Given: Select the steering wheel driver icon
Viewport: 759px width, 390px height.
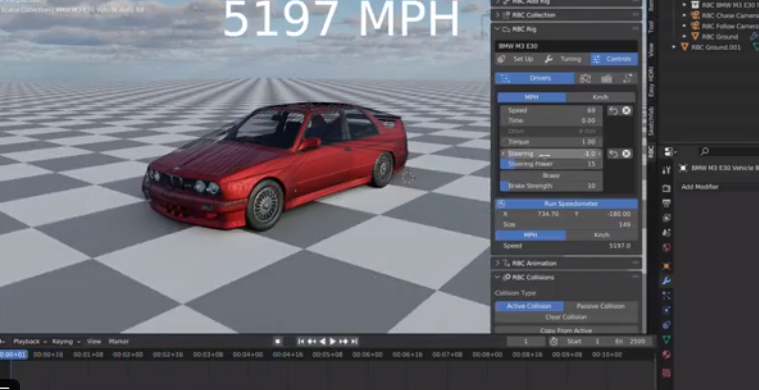Looking at the screenshot, I should tap(585, 78).
